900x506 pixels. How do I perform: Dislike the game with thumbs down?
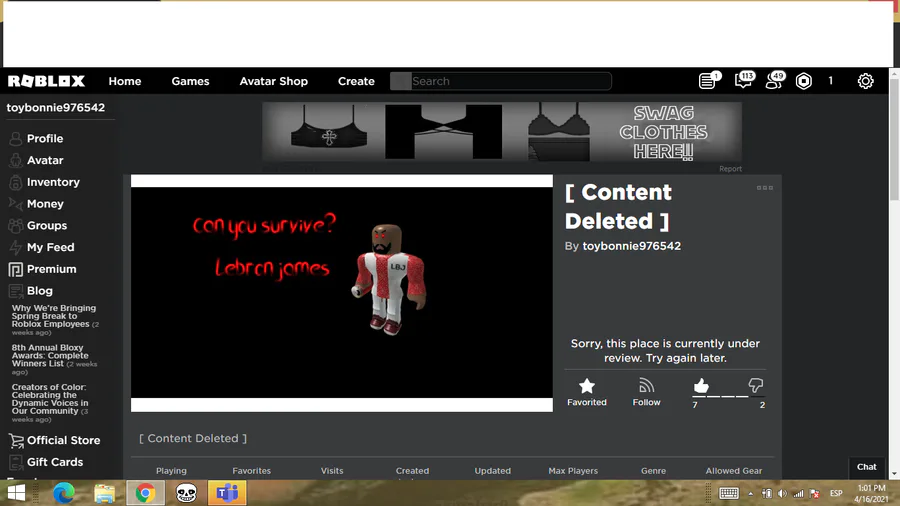[x=755, y=386]
